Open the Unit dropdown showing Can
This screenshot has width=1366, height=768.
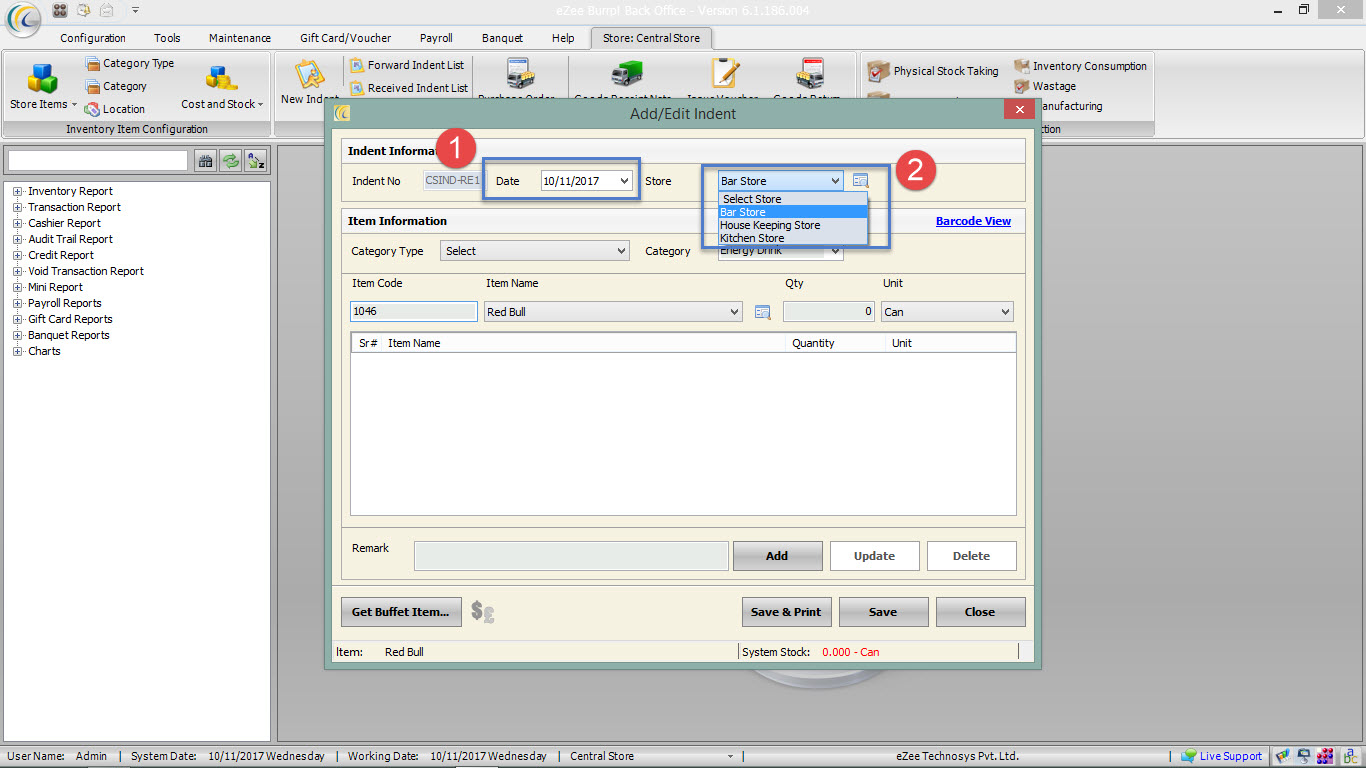(946, 311)
